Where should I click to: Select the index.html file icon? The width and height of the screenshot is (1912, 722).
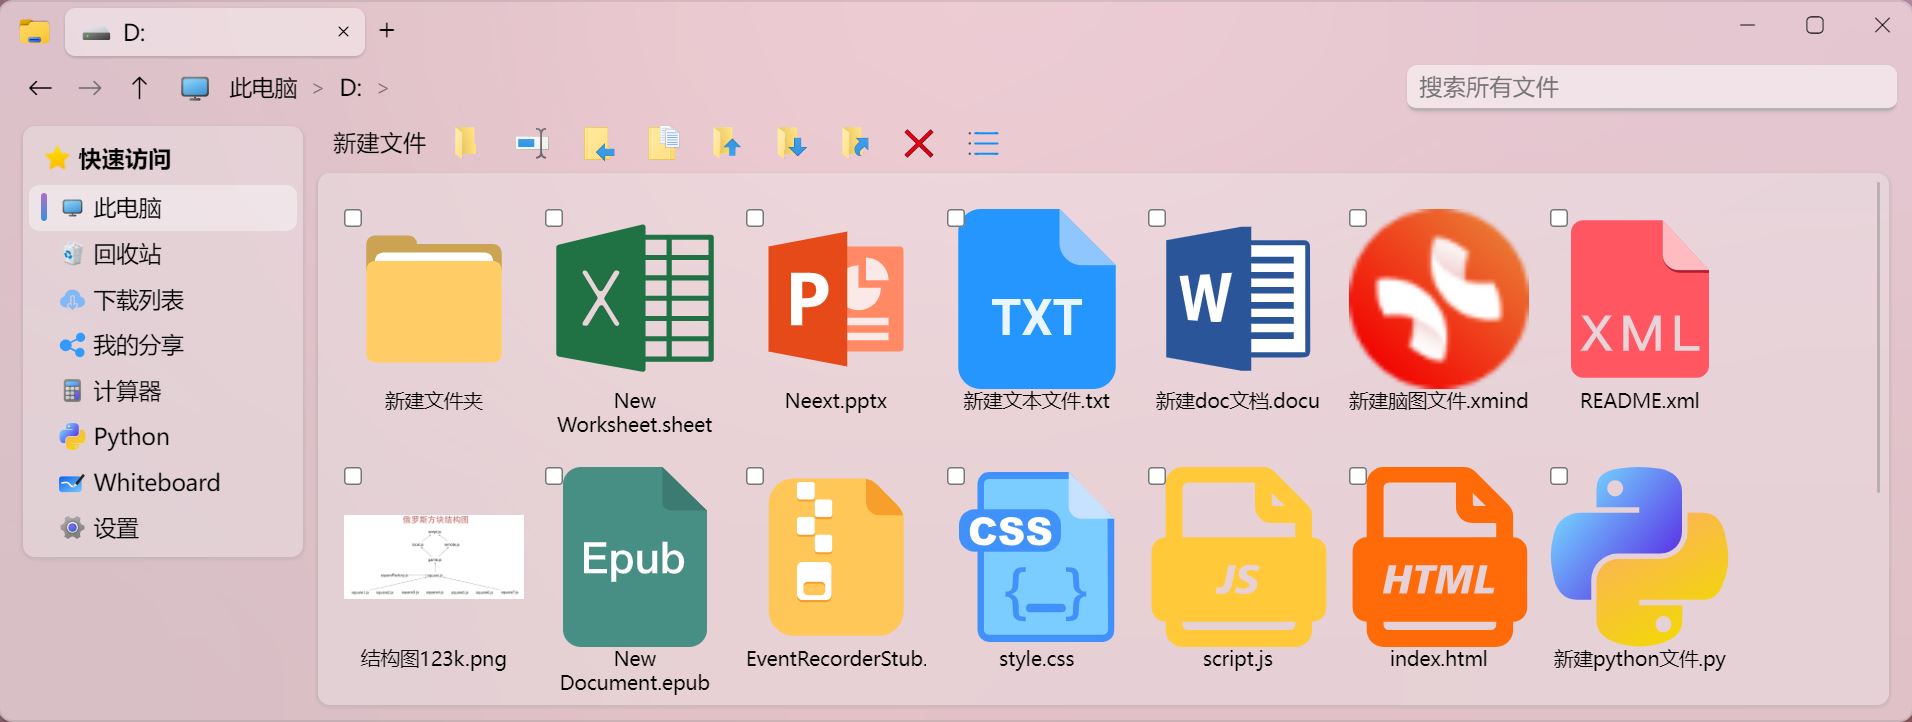click(x=1439, y=557)
